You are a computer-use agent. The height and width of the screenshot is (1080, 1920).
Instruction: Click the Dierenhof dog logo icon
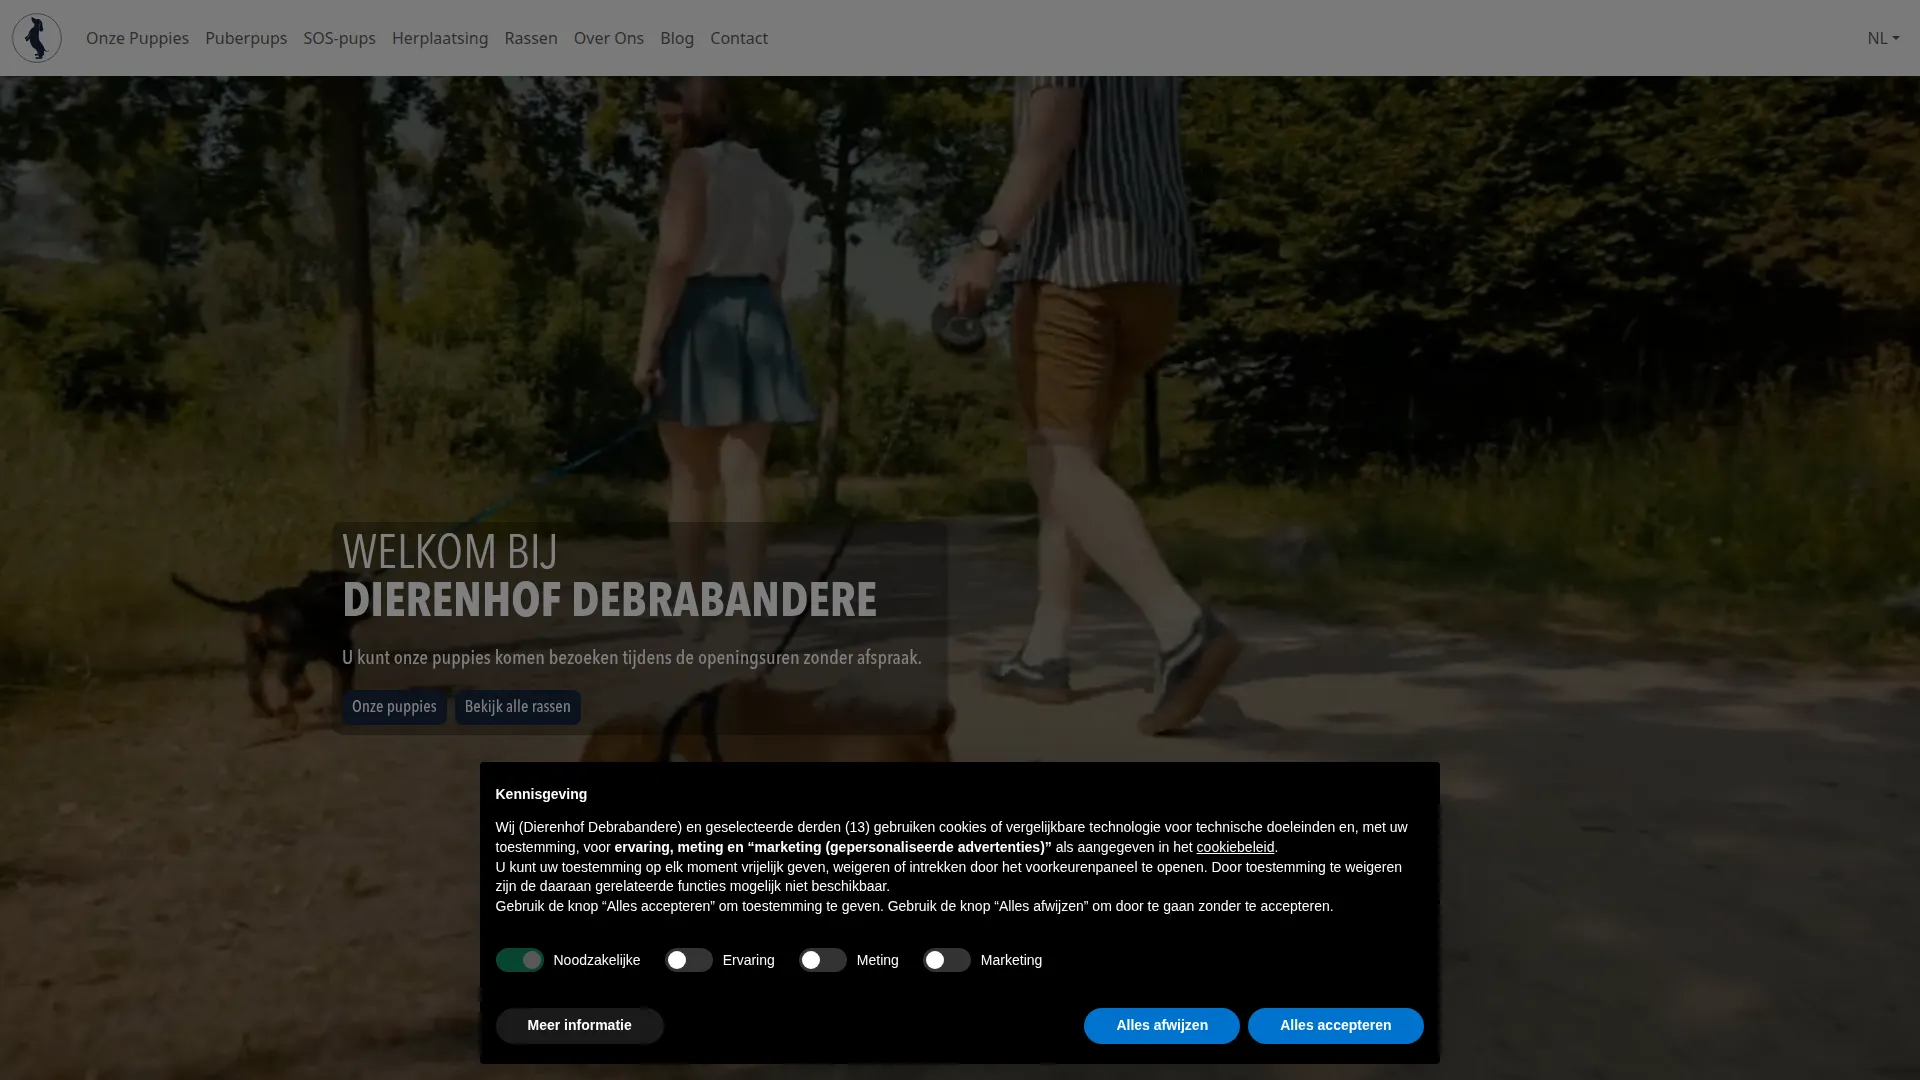[x=37, y=38]
